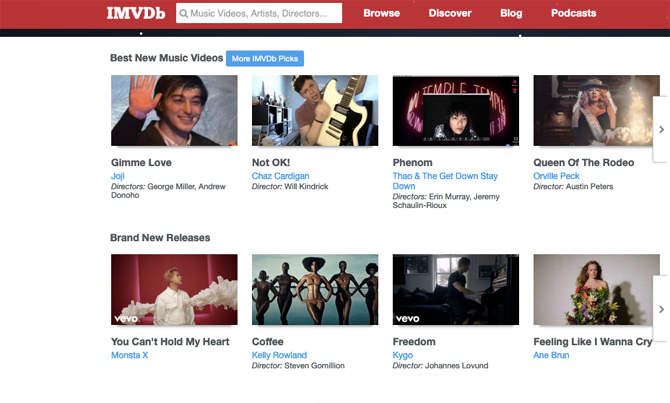The height and width of the screenshot is (403, 670).
Task: Open the Podcasts page
Action: tap(573, 13)
